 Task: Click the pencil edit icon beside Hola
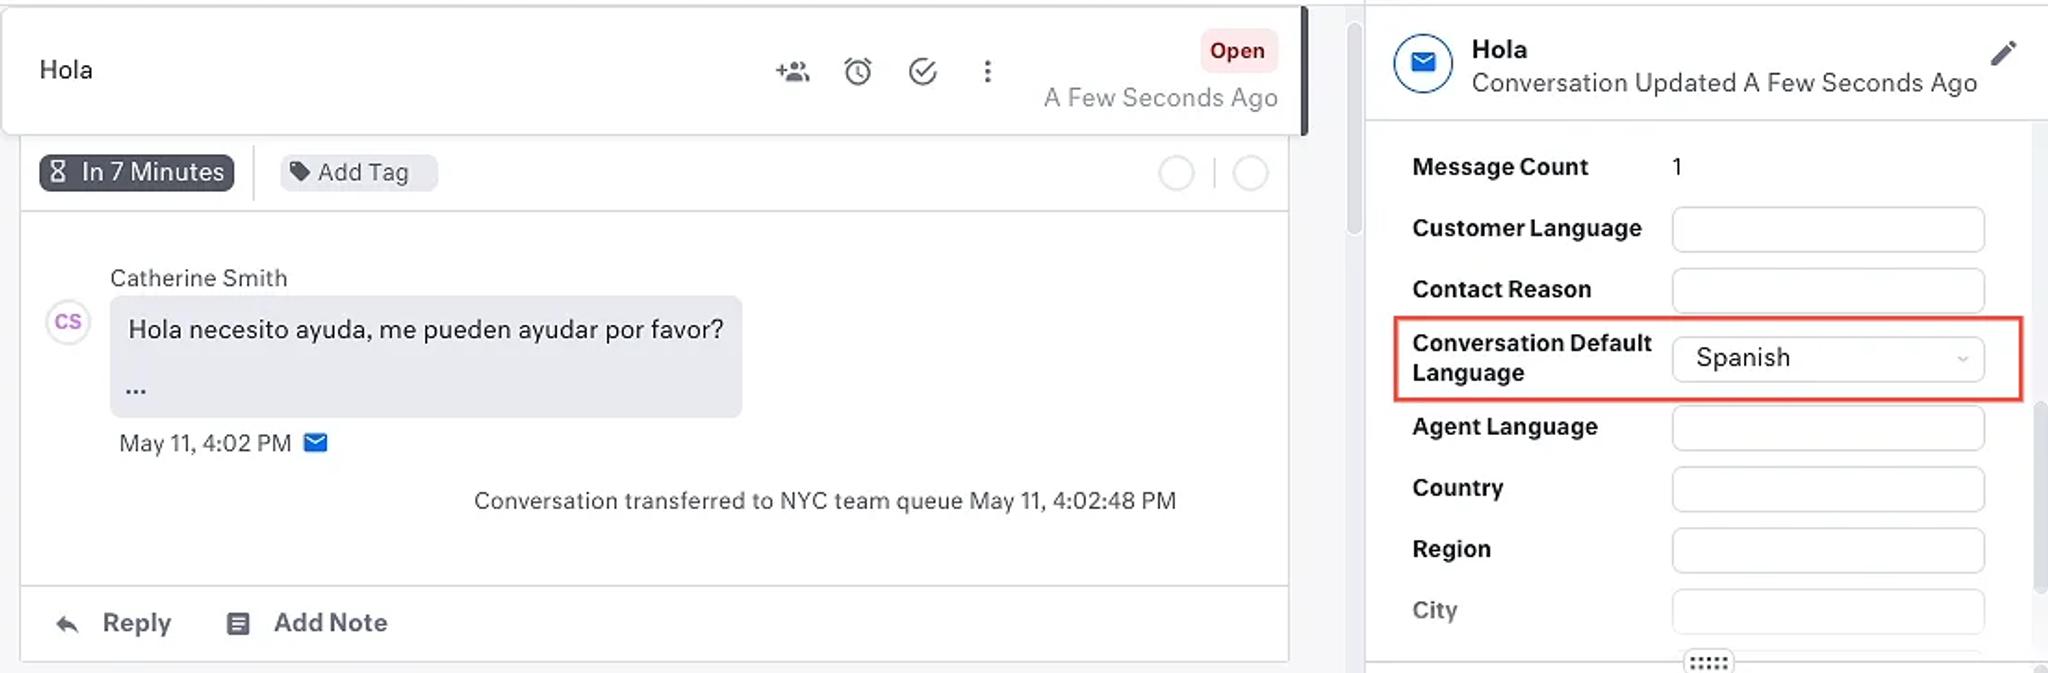coord(2003,53)
